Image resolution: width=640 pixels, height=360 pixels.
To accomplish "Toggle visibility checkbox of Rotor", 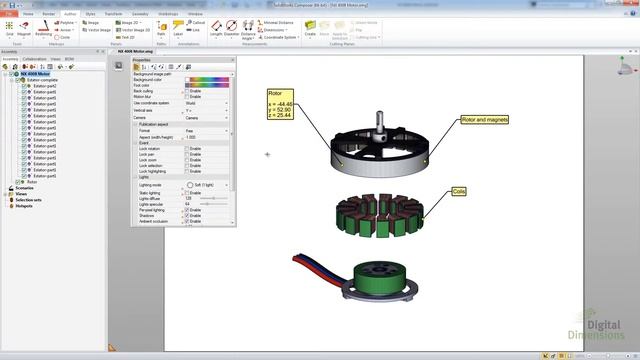I will coord(18,182).
